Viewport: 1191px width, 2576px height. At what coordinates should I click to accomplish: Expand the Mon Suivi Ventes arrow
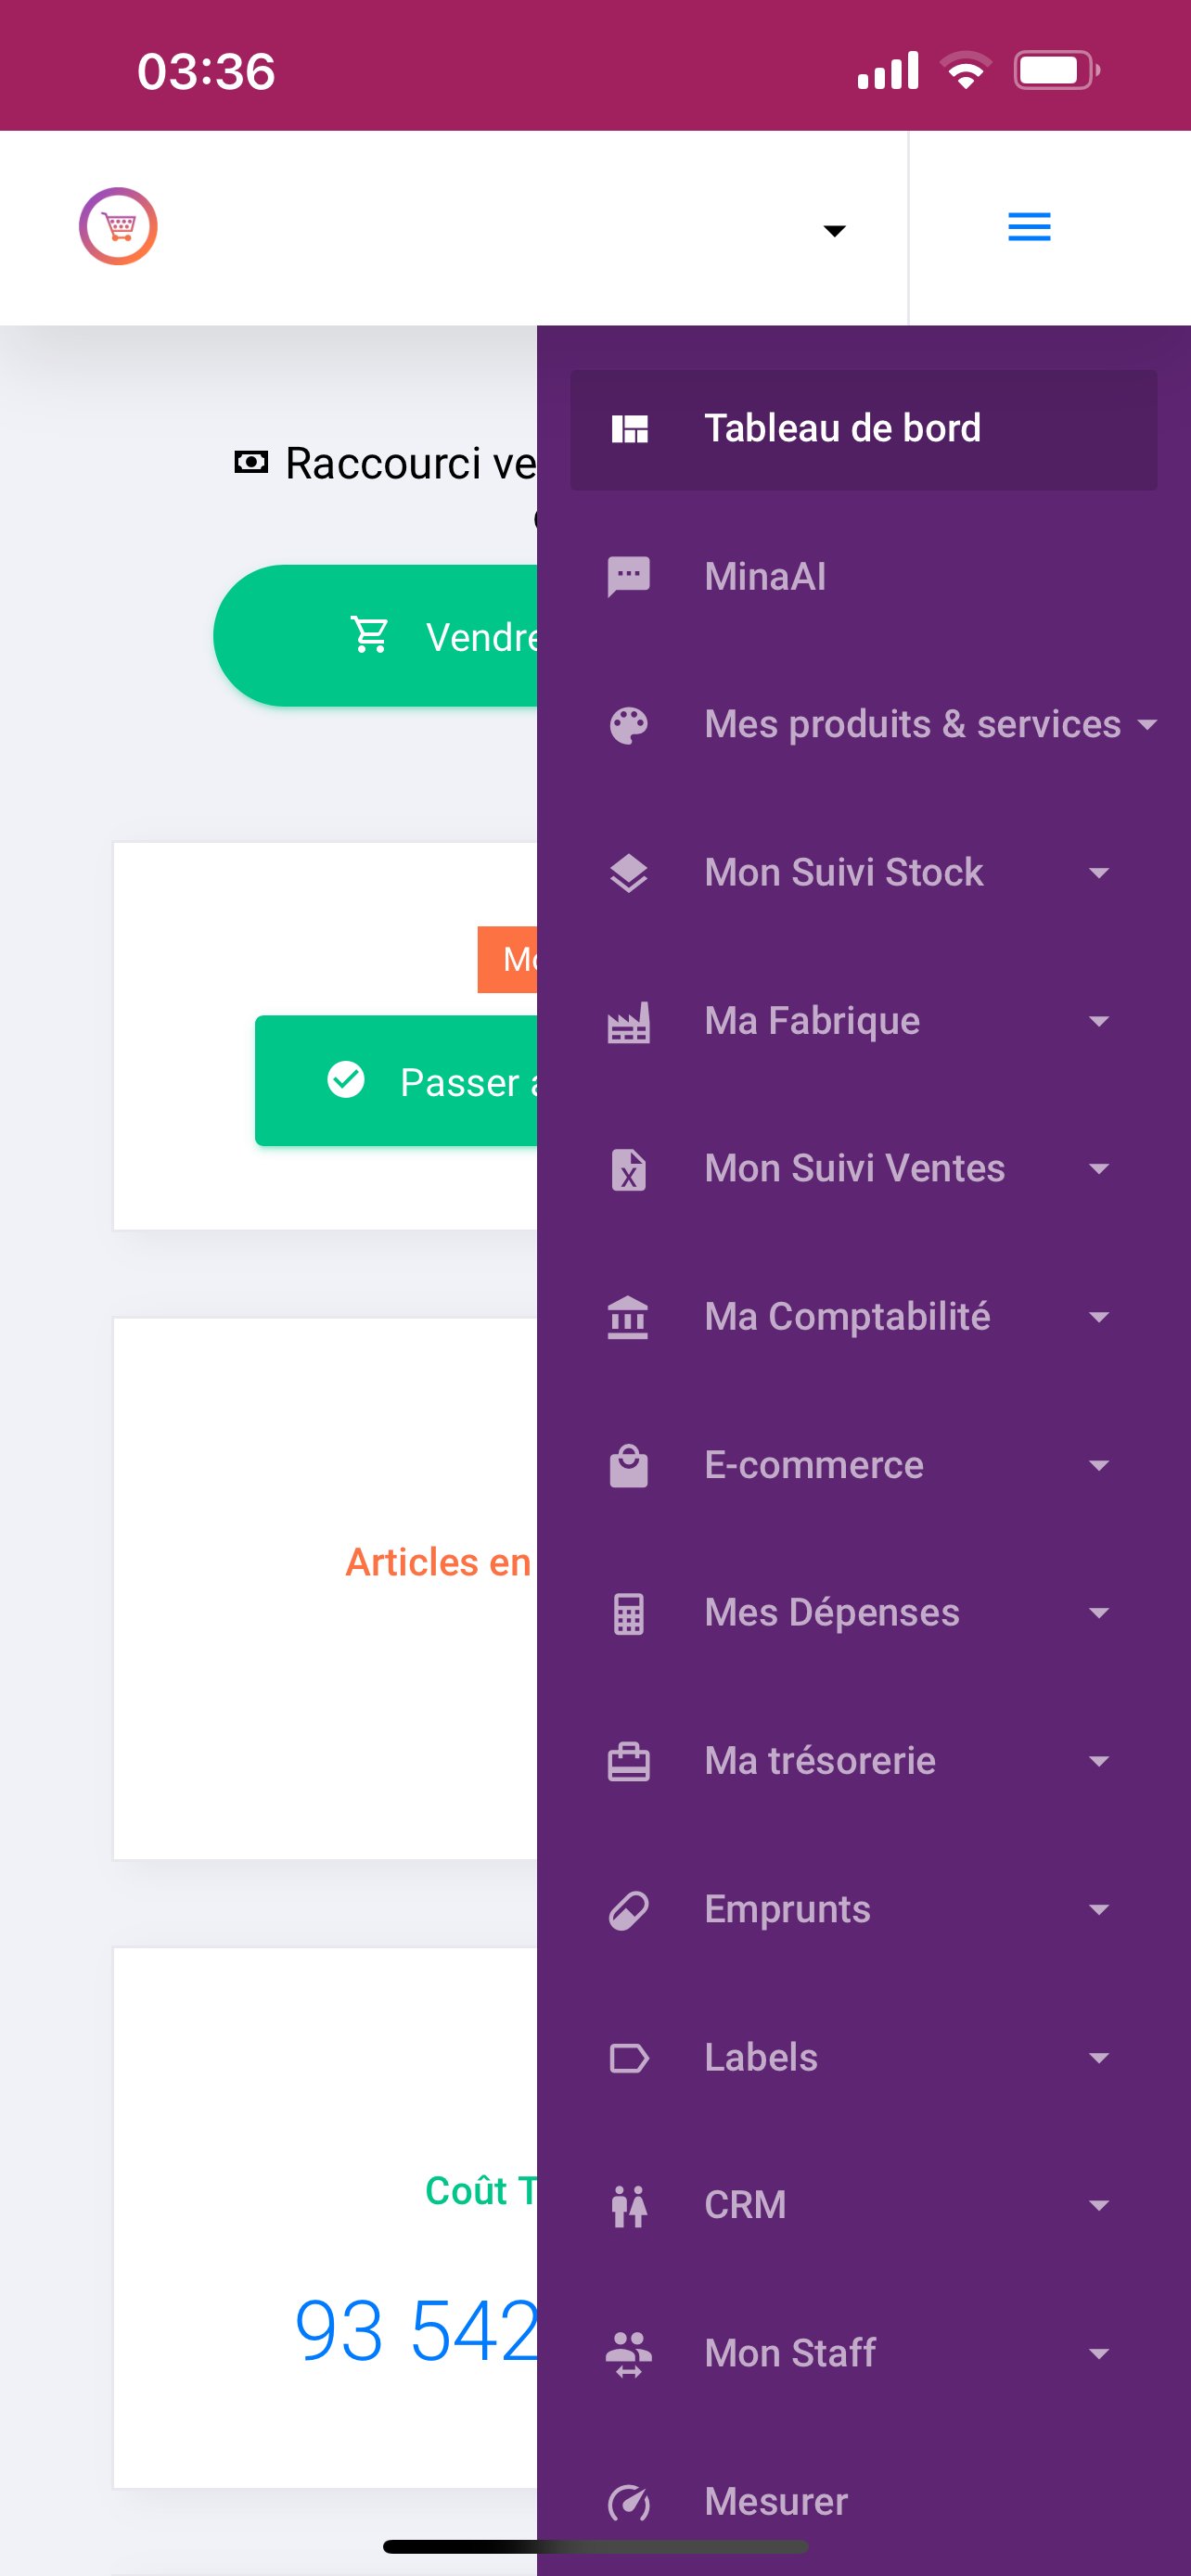pos(1099,1169)
